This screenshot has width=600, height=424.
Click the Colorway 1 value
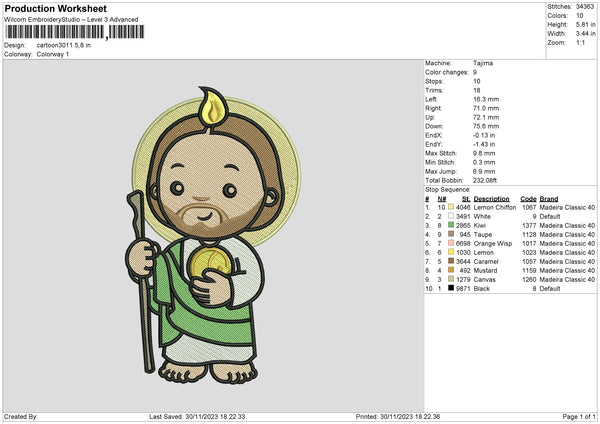click(x=53, y=54)
